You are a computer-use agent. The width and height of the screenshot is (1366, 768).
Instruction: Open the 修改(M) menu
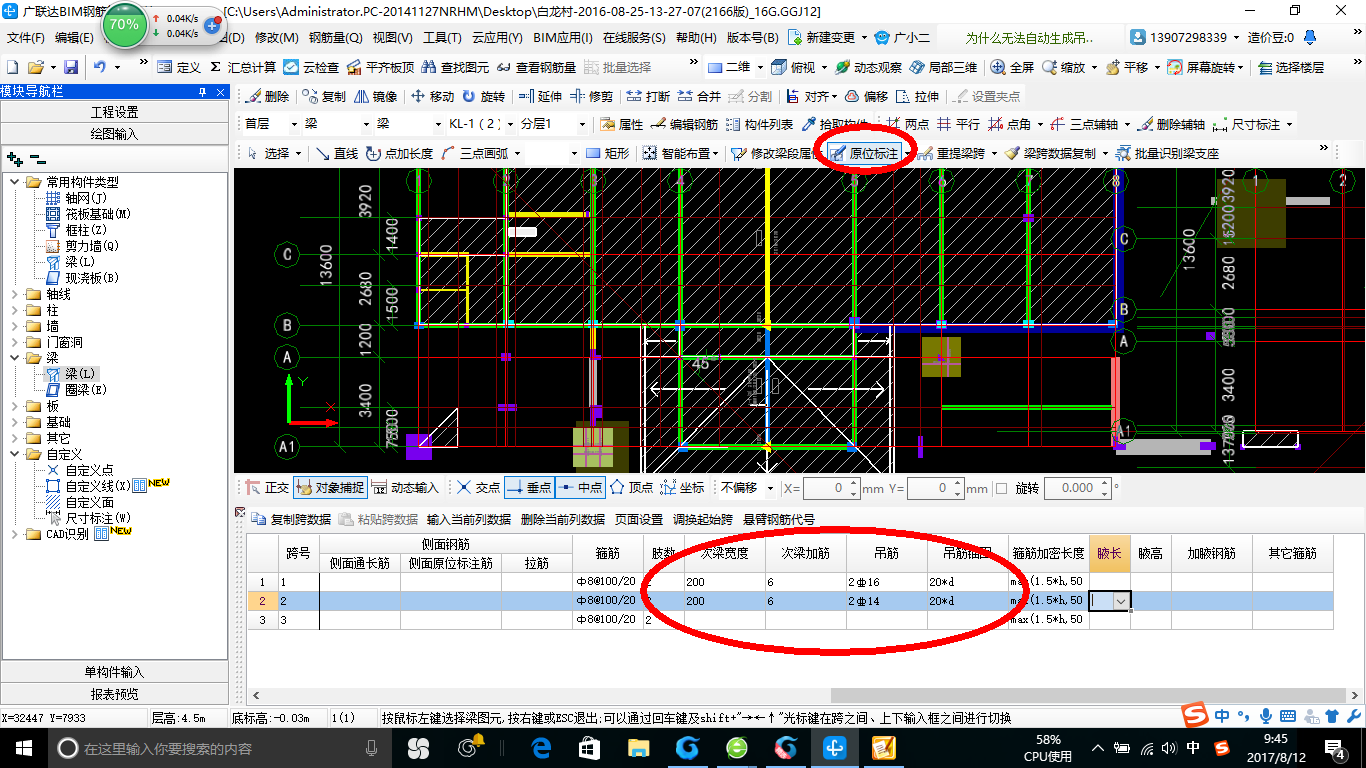(x=277, y=38)
